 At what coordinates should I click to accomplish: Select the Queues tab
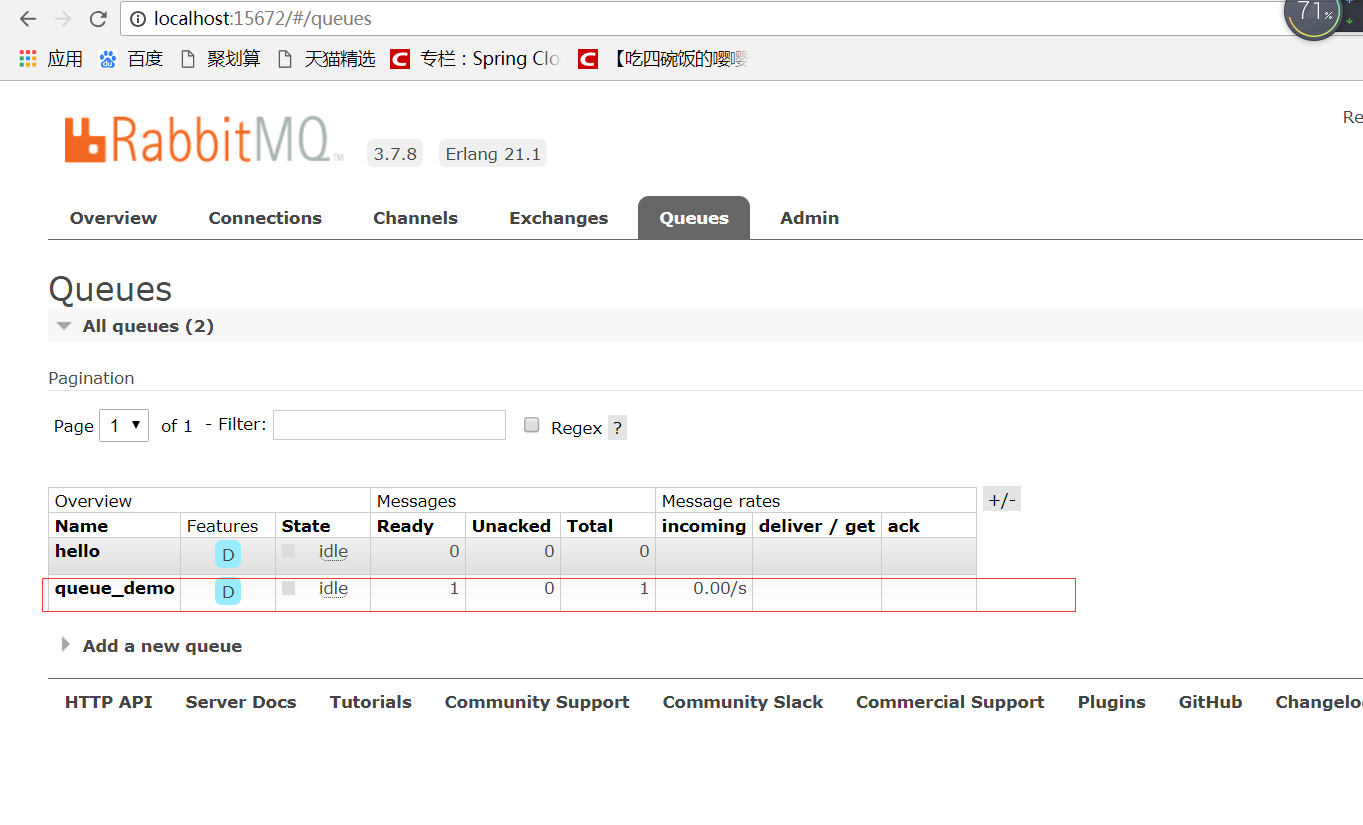tap(694, 218)
